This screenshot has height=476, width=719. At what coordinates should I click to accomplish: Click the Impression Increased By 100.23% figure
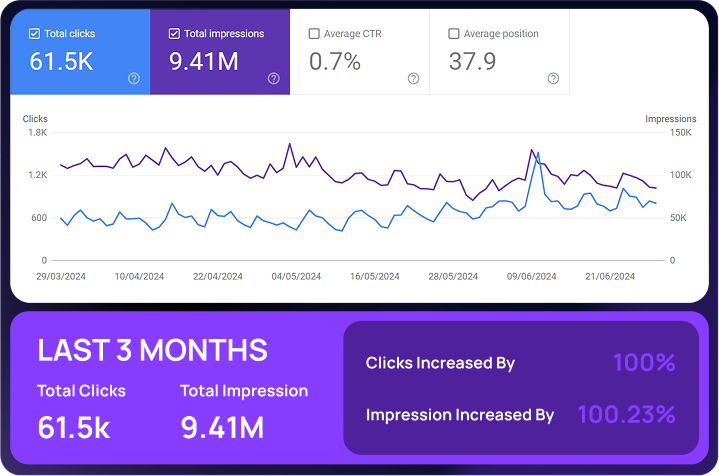pos(626,414)
